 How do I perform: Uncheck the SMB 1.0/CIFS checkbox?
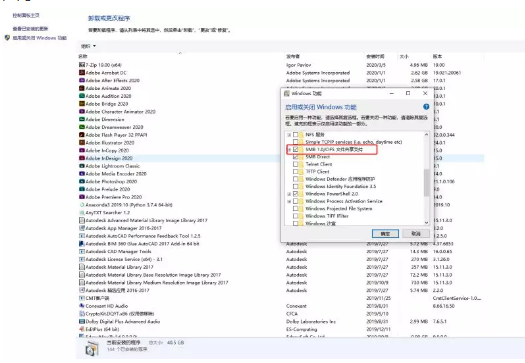pos(296,149)
